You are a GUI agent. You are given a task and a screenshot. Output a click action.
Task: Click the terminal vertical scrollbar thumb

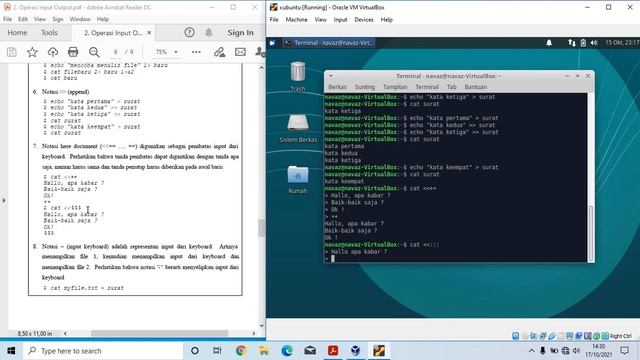pyautogui.click(x=591, y=233)
